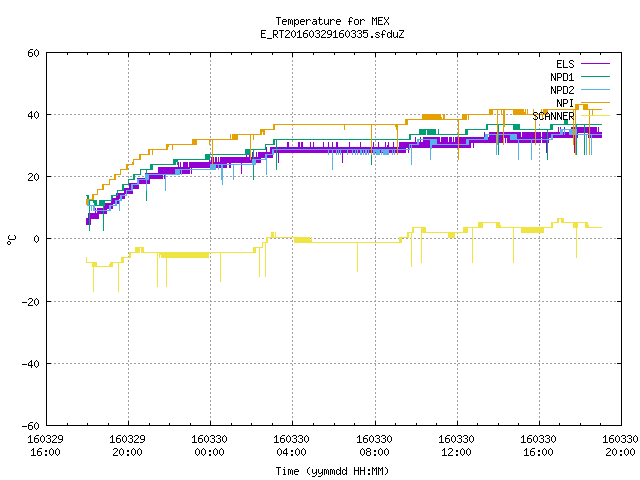
Task: Click the SCANNER legend label
Action: coord(553,116)
